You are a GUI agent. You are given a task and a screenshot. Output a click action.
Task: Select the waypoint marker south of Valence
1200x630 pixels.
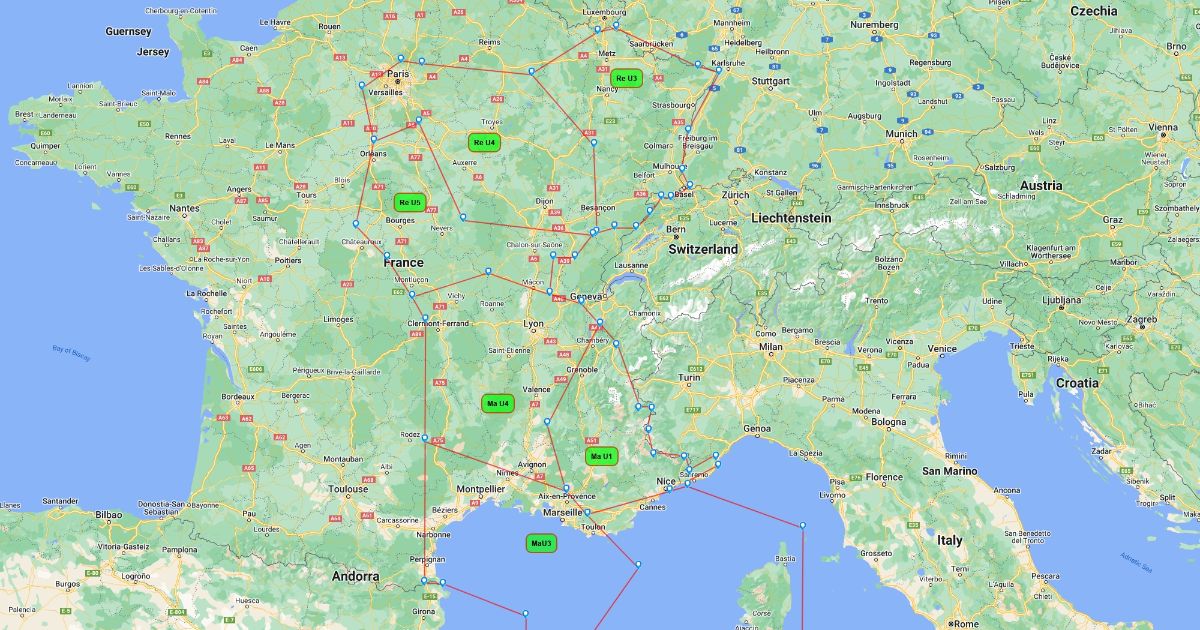point(547,422)
